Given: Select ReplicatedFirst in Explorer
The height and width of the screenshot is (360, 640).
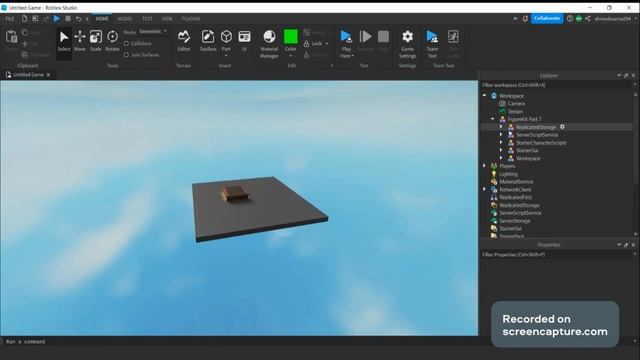Looking at the screenshot, I should coord(516,197).
